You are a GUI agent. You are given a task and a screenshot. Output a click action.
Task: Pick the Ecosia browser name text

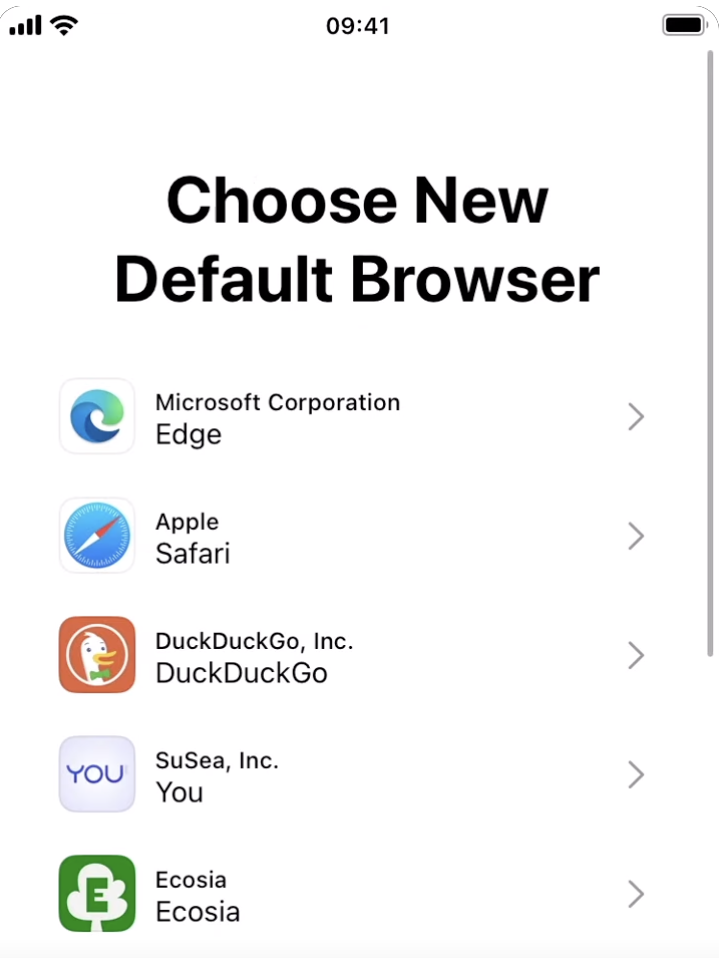coord(198,911)
